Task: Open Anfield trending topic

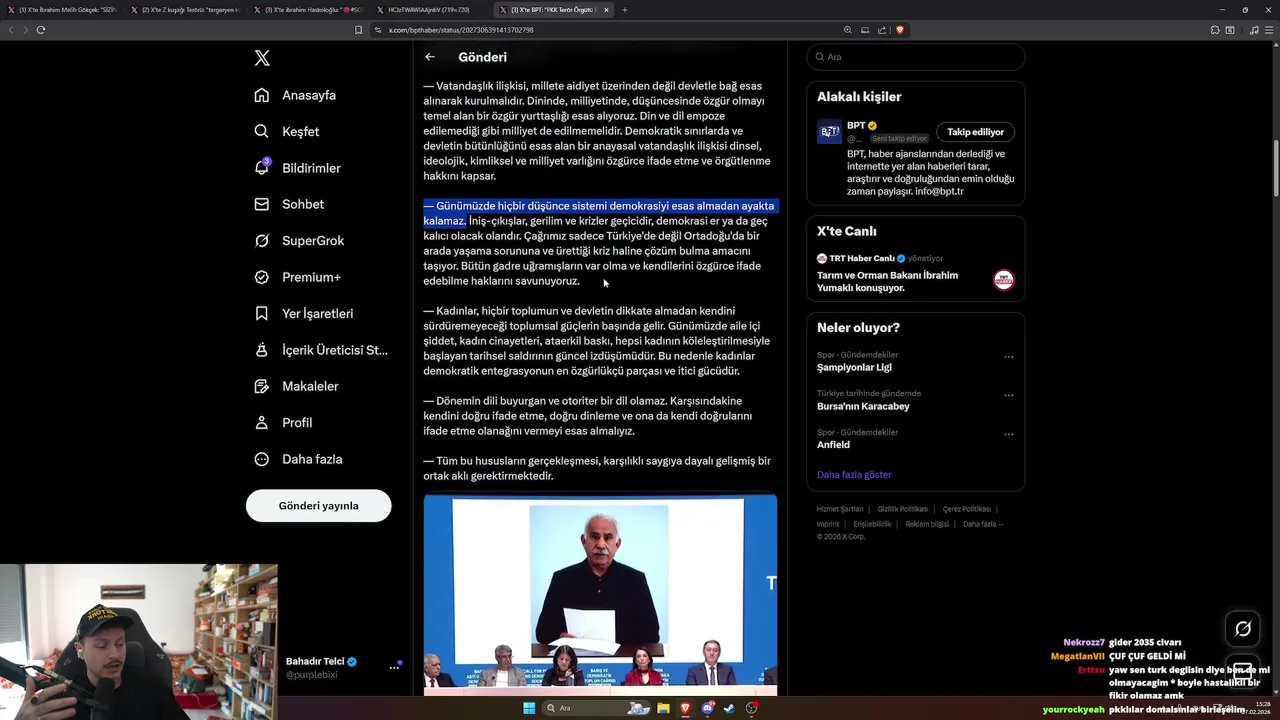Action: pyautogui.click(x=833, y=445)
